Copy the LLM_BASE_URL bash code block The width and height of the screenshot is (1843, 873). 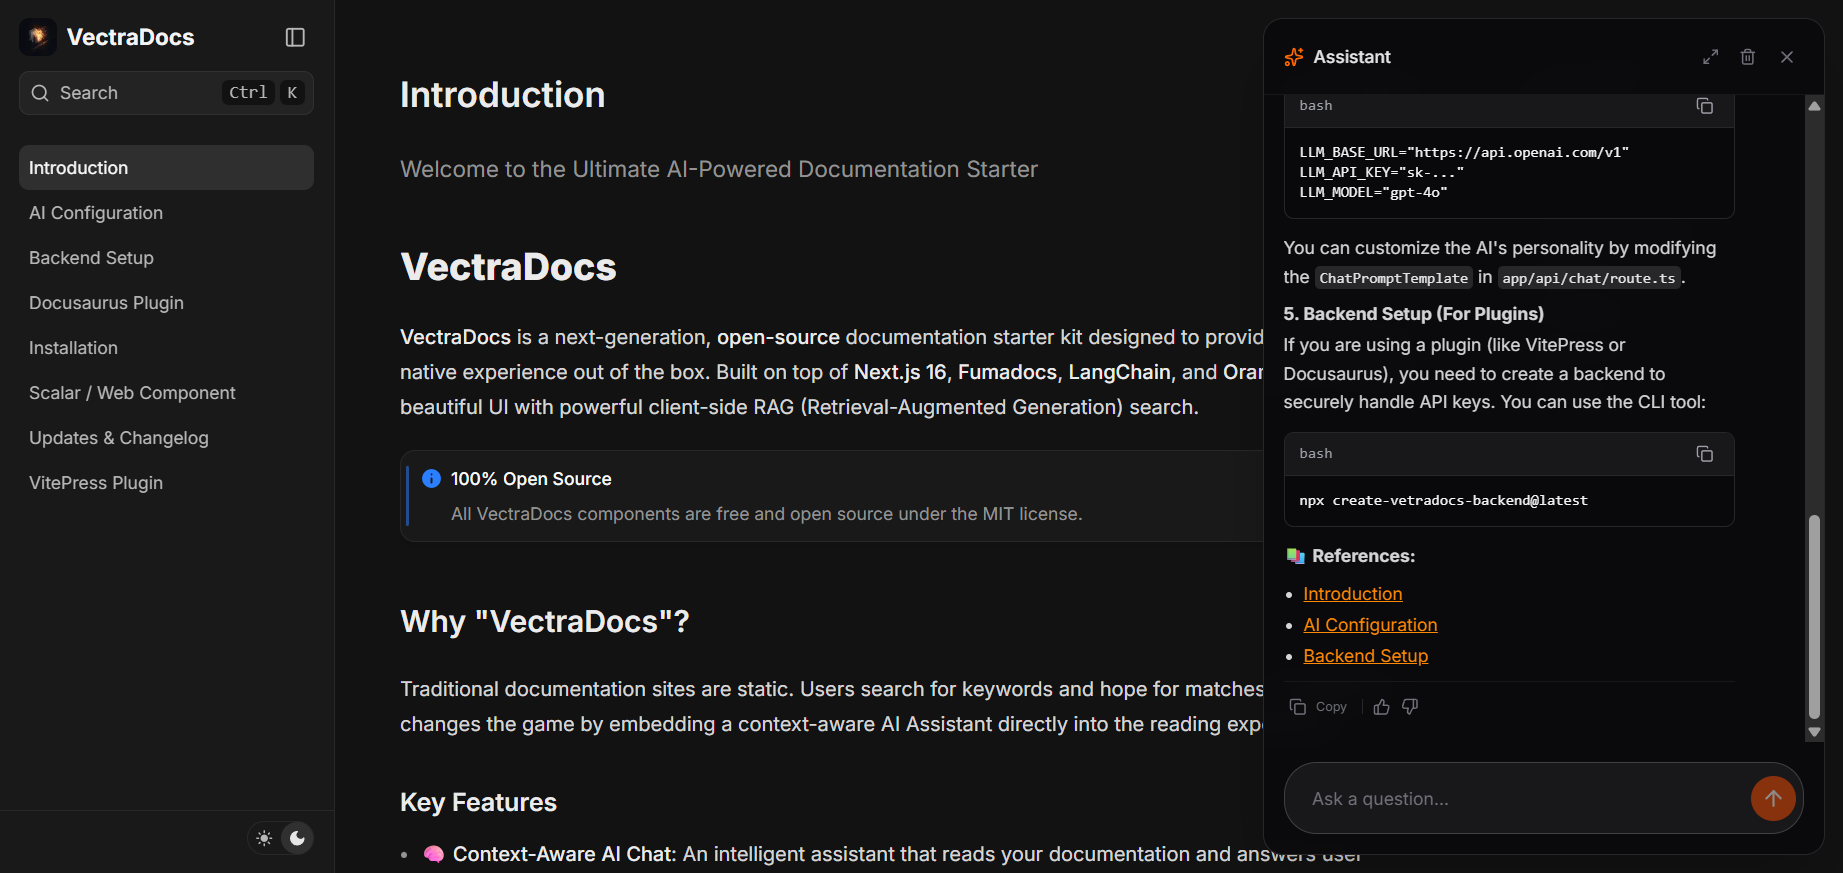1705,106
